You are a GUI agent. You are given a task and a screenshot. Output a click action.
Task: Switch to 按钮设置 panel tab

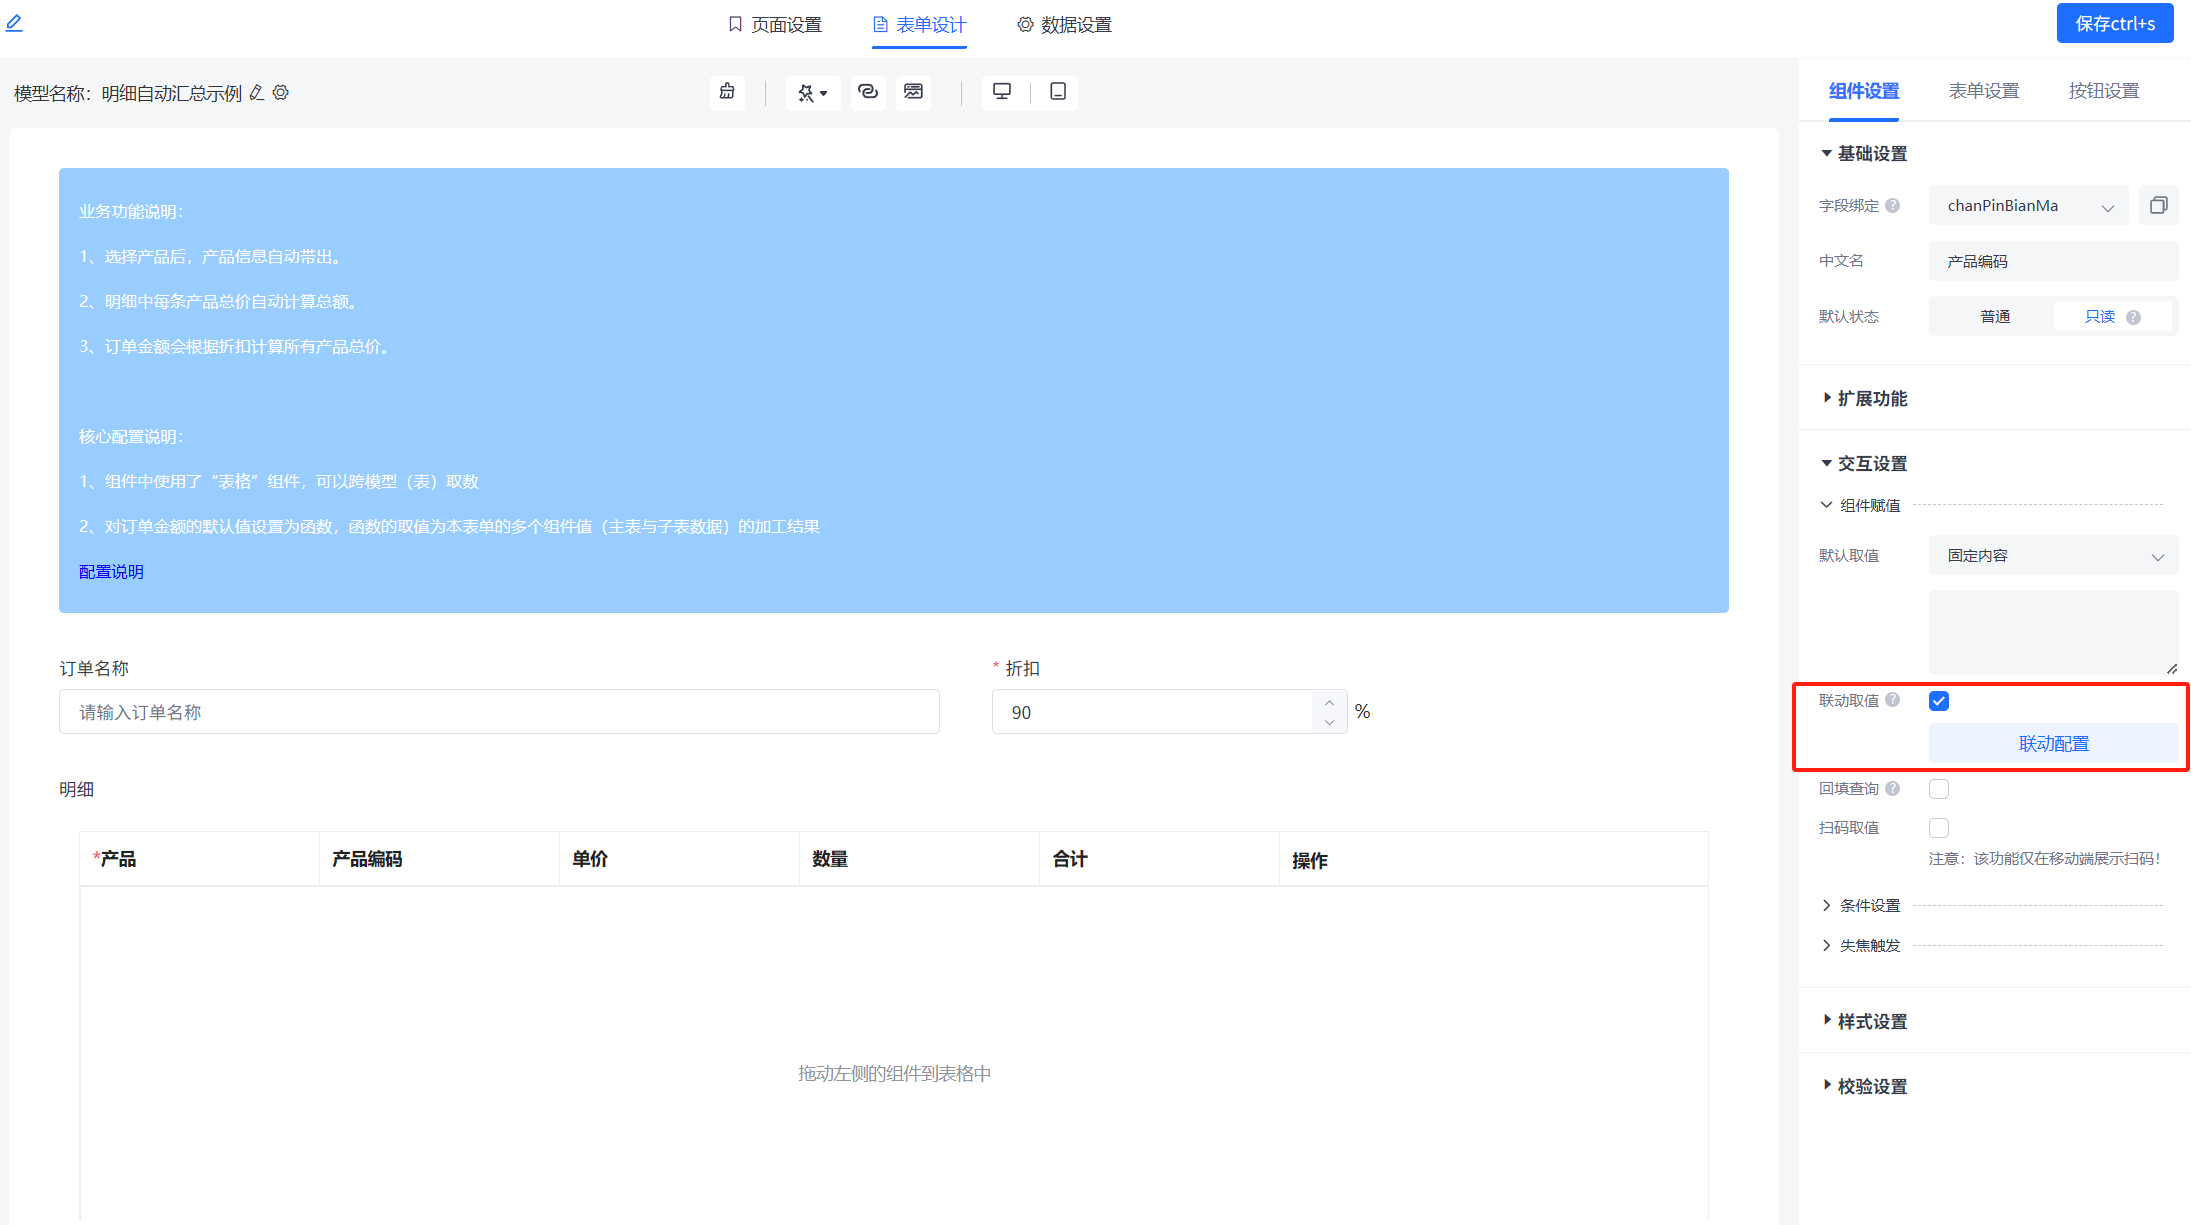(x=2104, y=91)
